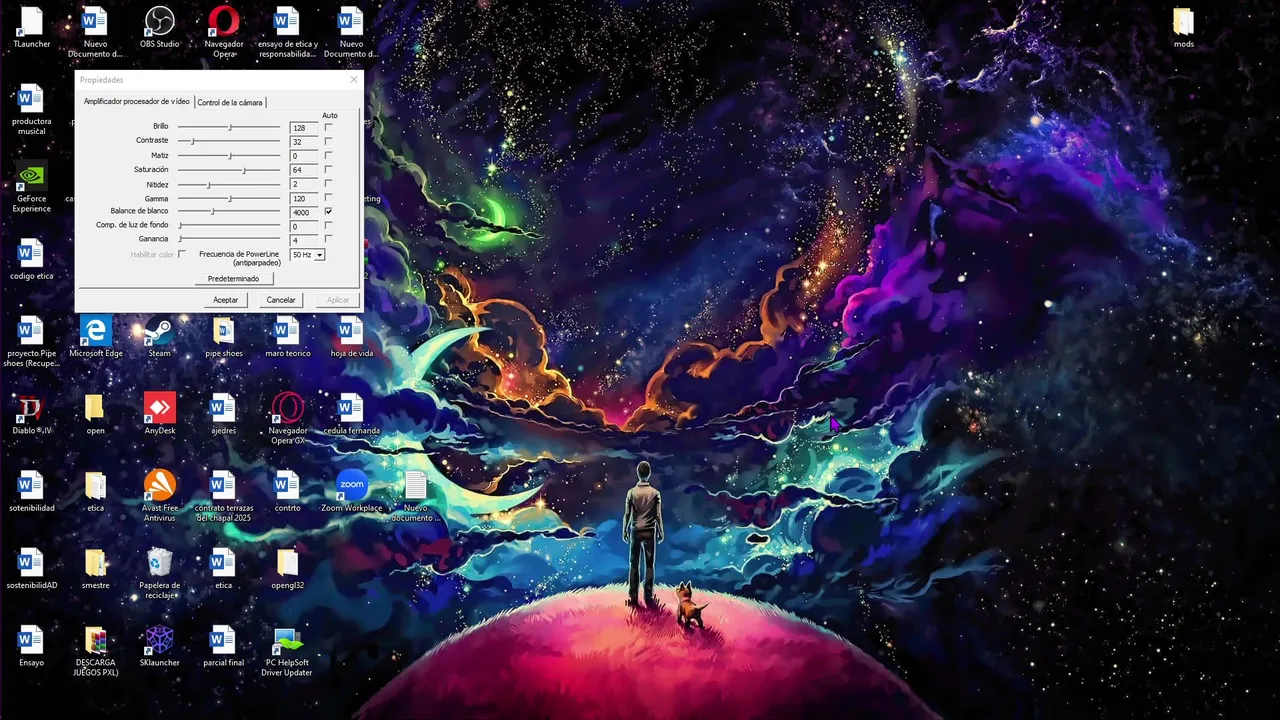Click the Gamma slider thumb

230,198
